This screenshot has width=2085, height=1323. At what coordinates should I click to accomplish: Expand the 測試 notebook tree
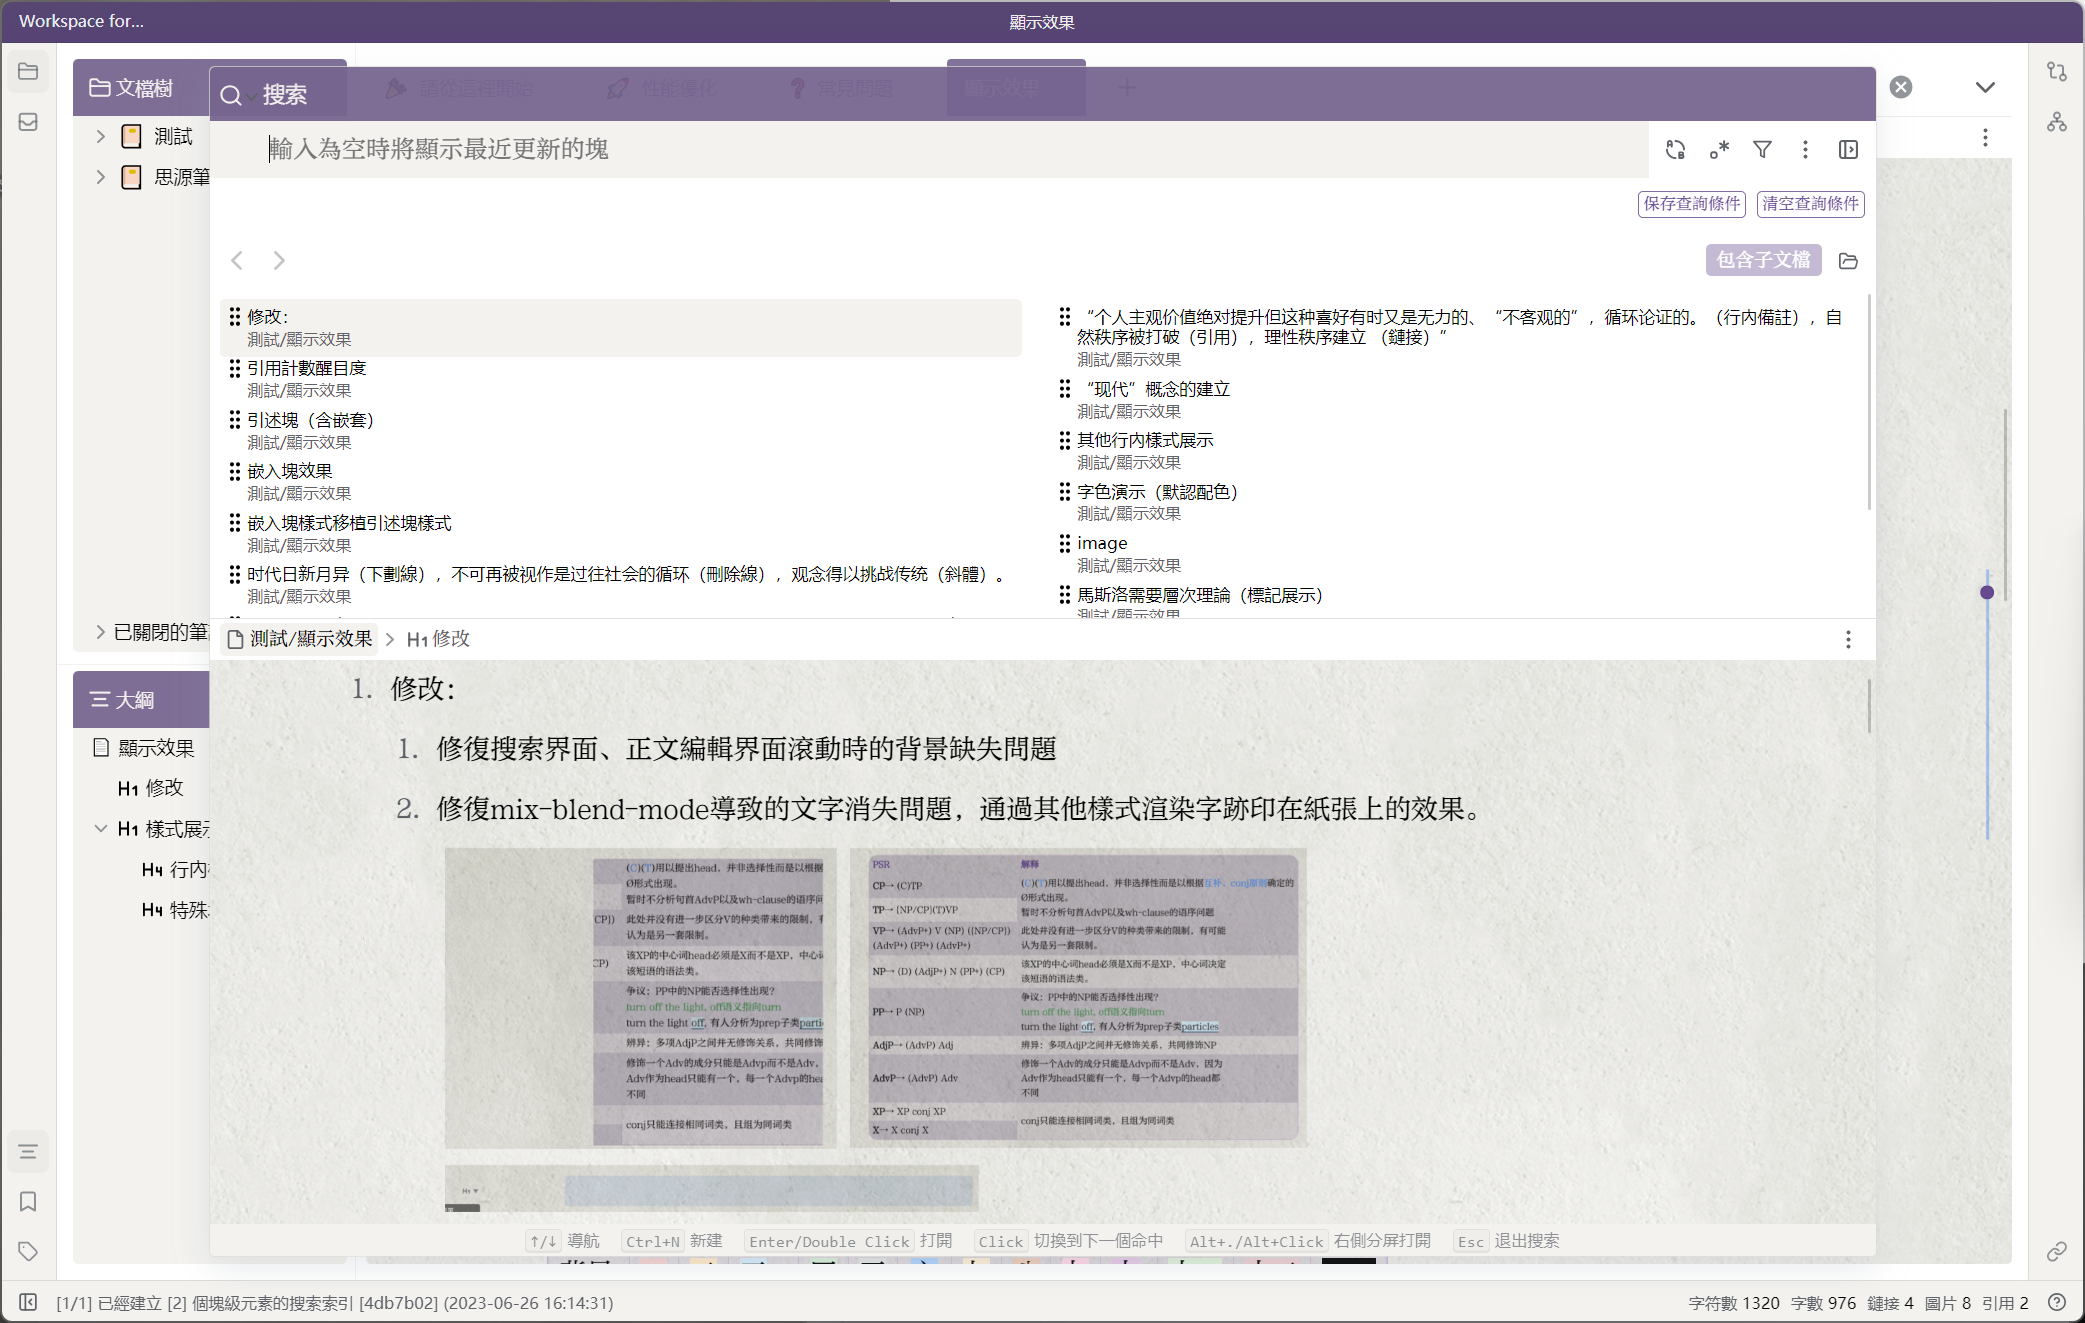point(100,136)
